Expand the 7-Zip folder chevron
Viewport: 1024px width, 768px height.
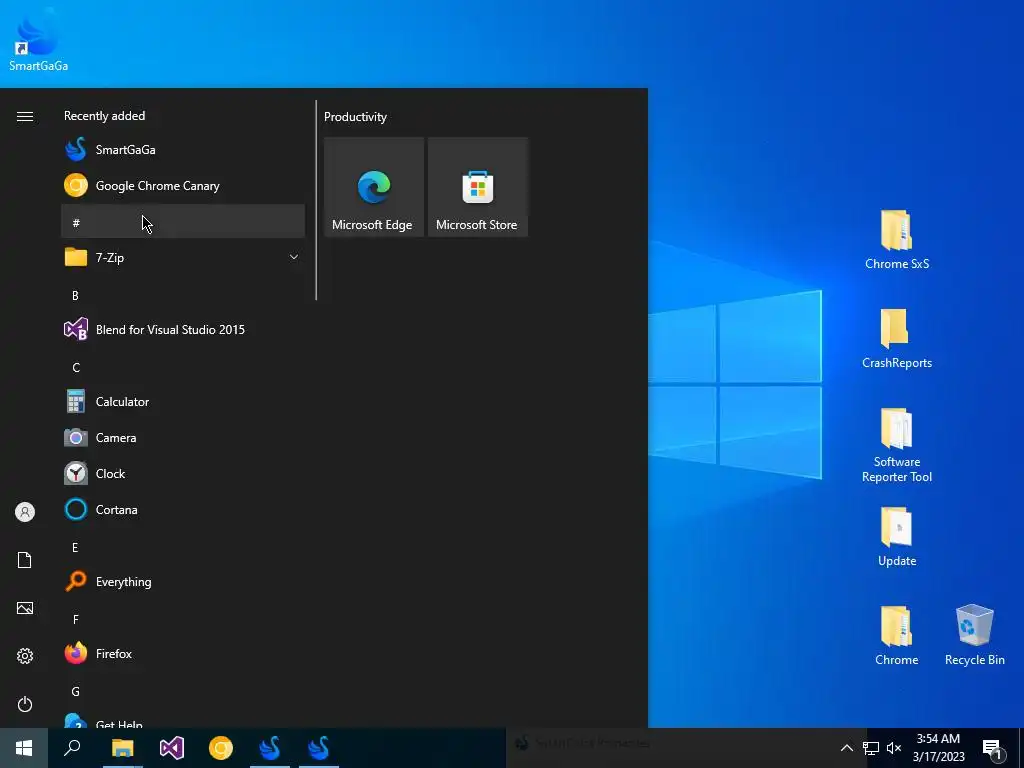[x=294, y=257]
